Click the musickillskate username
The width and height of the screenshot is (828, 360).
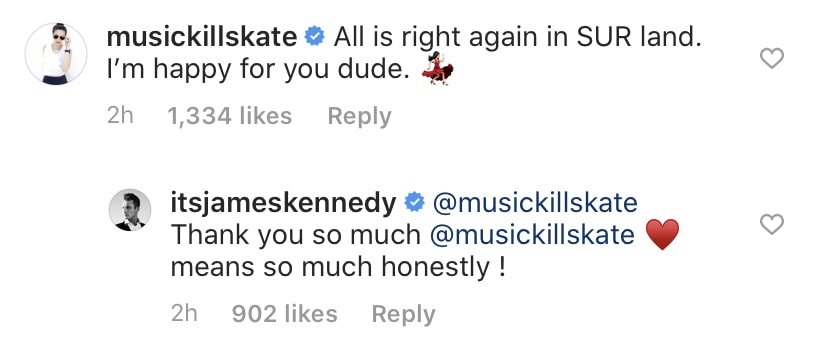click(x=202, y=37)
